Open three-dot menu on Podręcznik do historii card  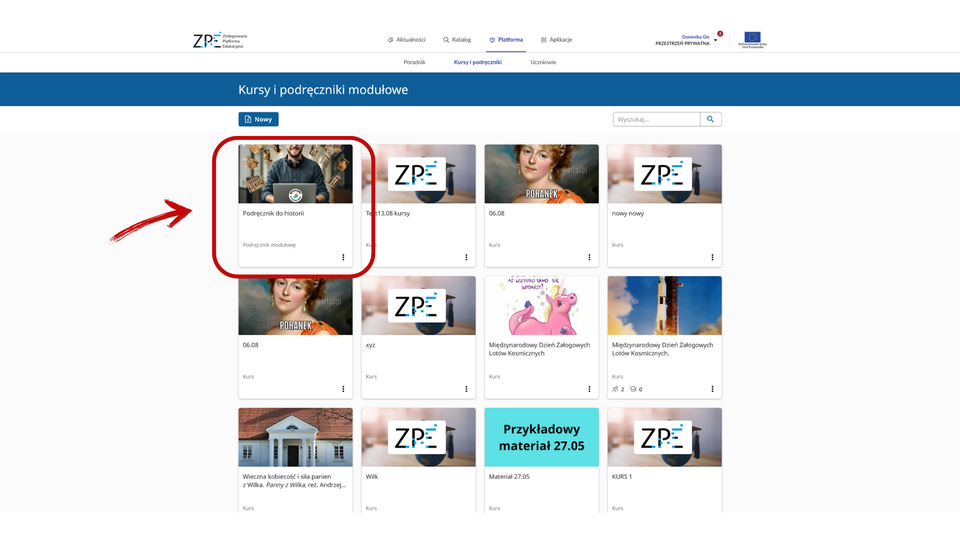(x=343, y=257)
